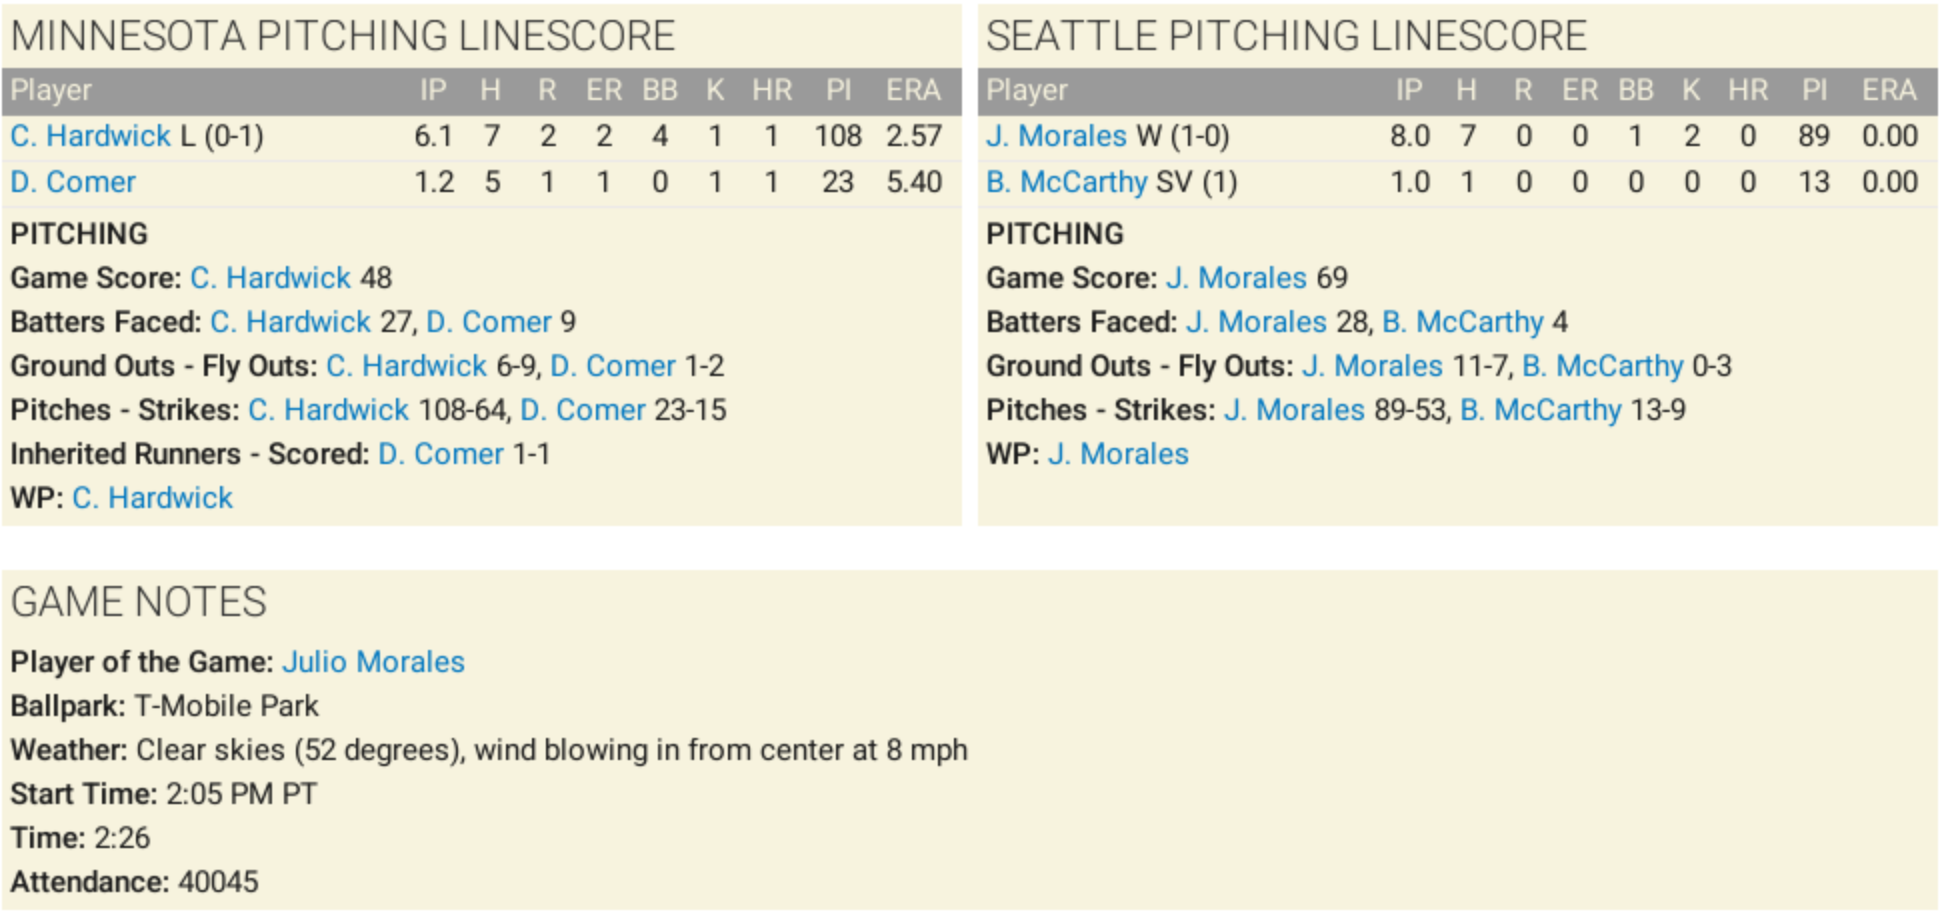Open D. Comer beside Inherited Runners - Scored
The height and width of the screenshot is (918, 1946).
[441, 454]
